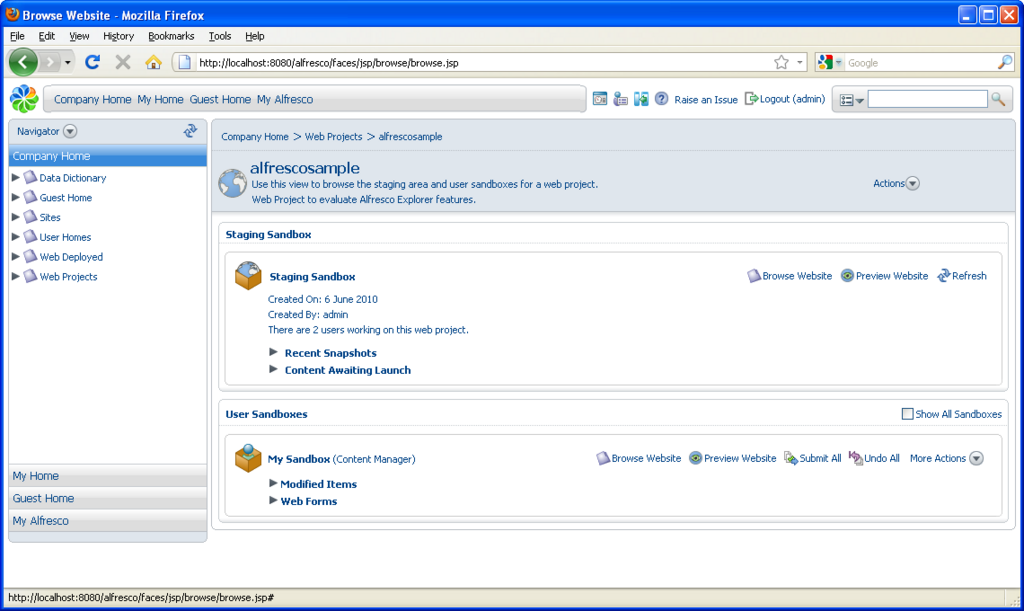Expand the Web Forms section
1024x611 pixels.
pos(274,501)
